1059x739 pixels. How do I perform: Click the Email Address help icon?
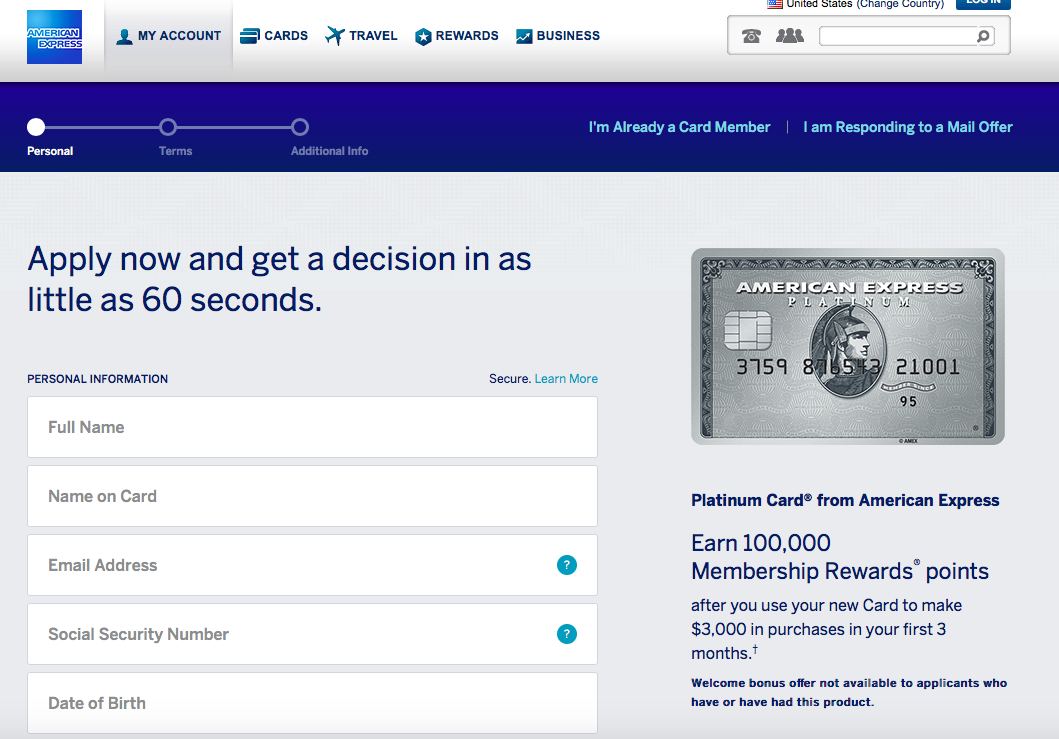tap(567, 565)
